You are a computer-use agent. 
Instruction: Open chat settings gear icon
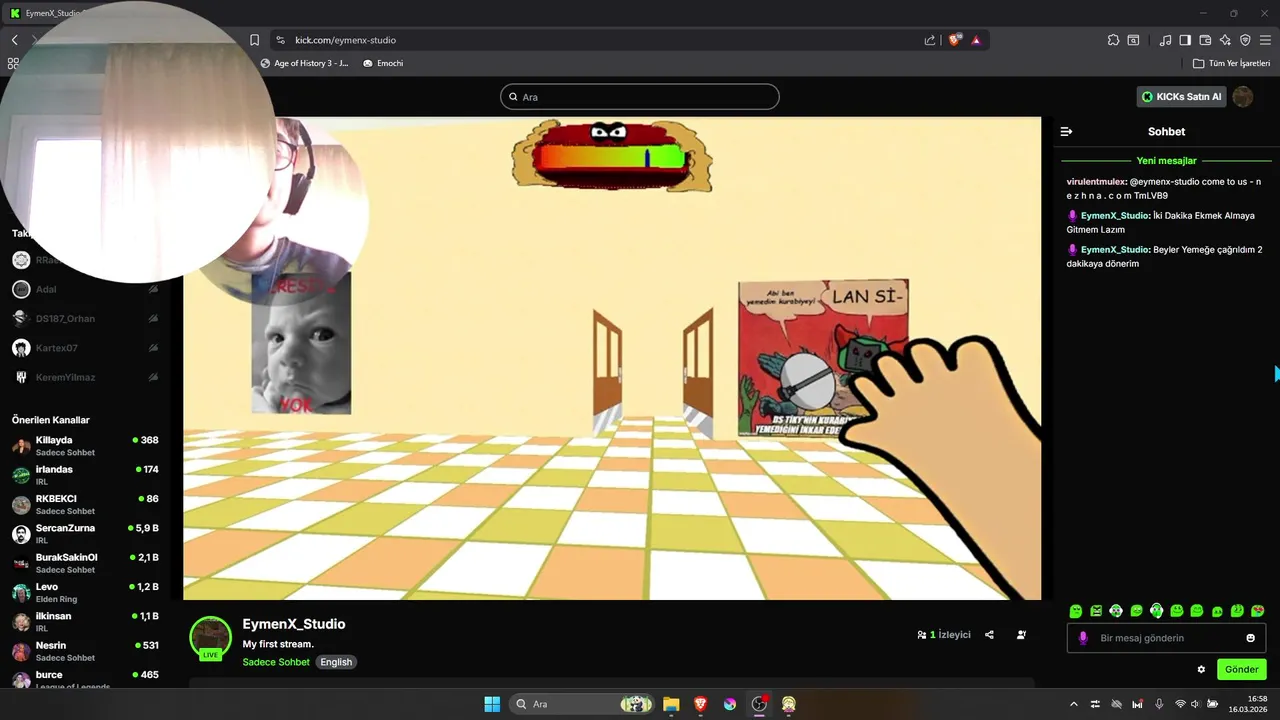(x=1201, y=669)
